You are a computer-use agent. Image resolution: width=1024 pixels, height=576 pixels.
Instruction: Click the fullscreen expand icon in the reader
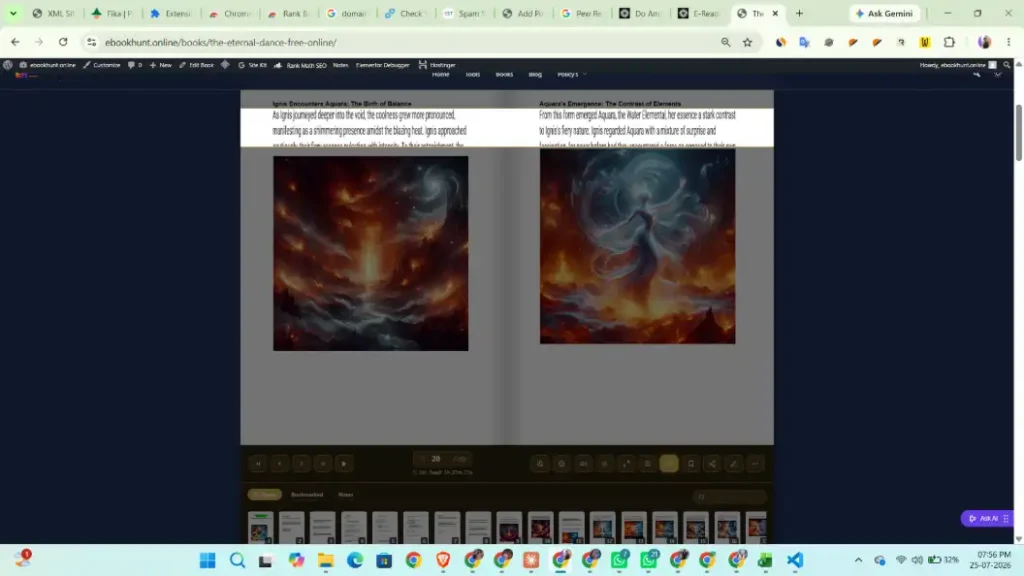626,464
